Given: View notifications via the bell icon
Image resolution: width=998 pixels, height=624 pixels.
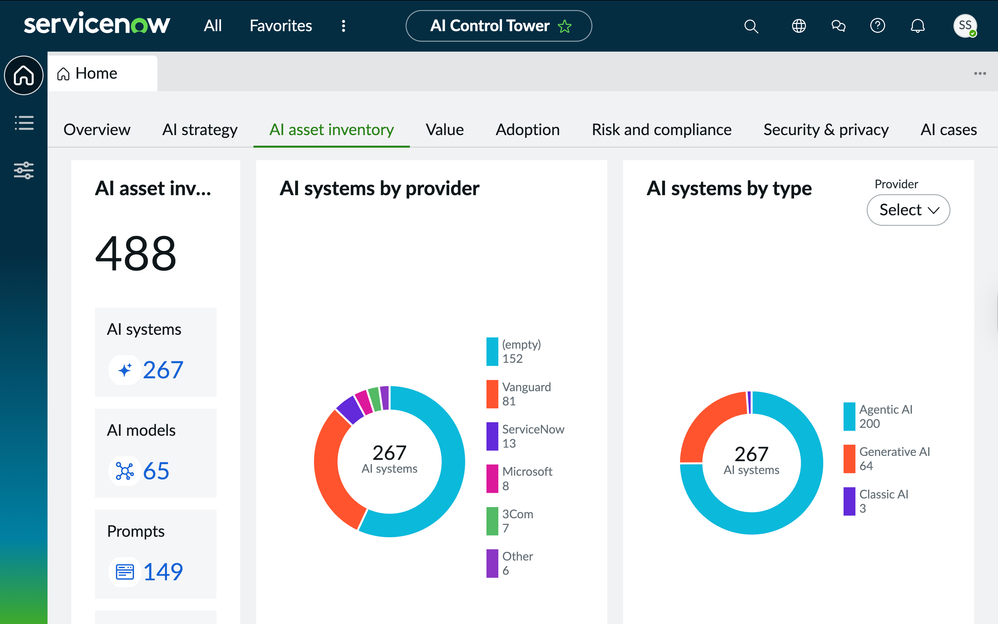Looking at the screenshot, I should pos(917,26).
